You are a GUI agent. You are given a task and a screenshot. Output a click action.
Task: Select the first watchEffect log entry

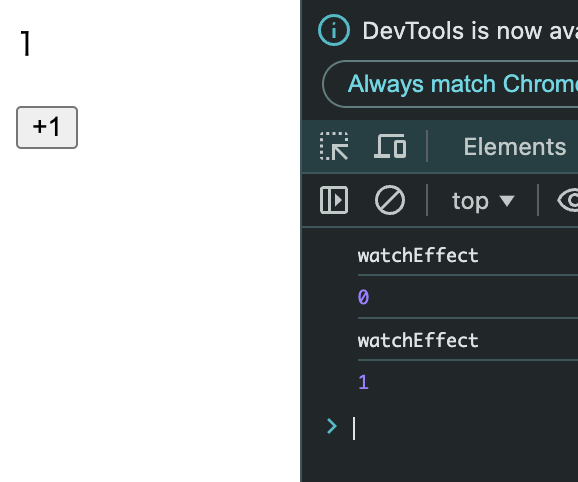pyautogui.click(x=418, y=255)
